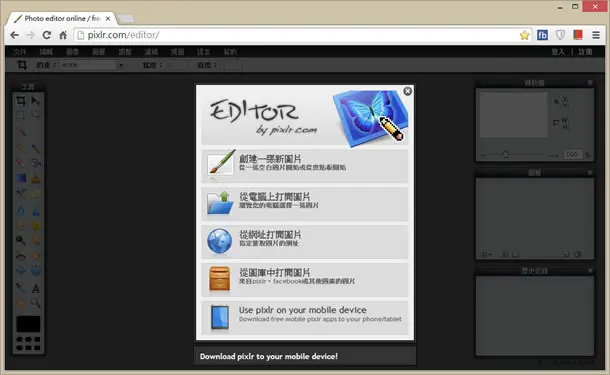Open the first menu in pixlr menu bar
The height and width of the screenshot is (375, 610).
click(x=20, y=52)
